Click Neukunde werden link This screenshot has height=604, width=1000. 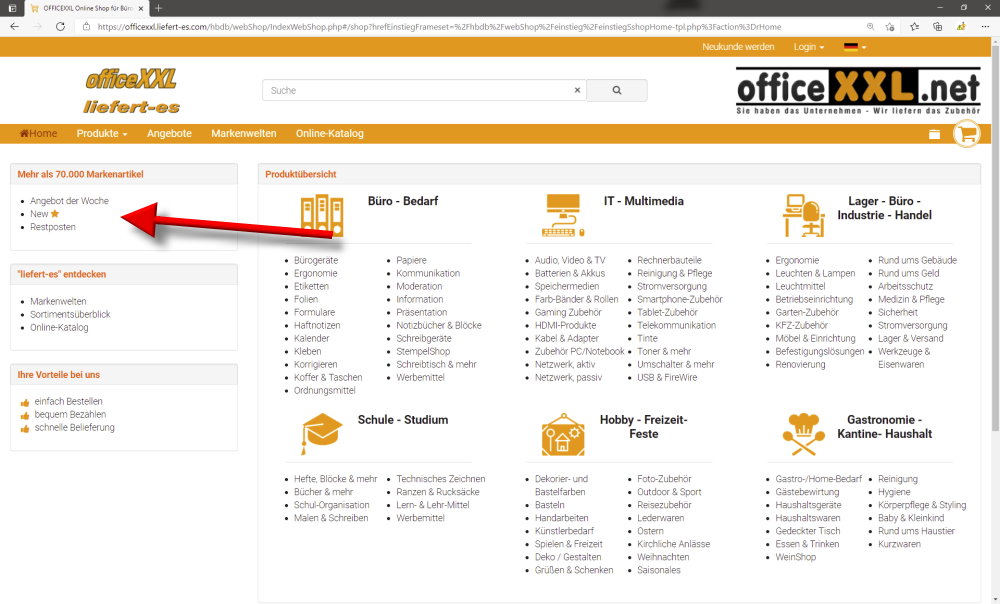point(738,47)
